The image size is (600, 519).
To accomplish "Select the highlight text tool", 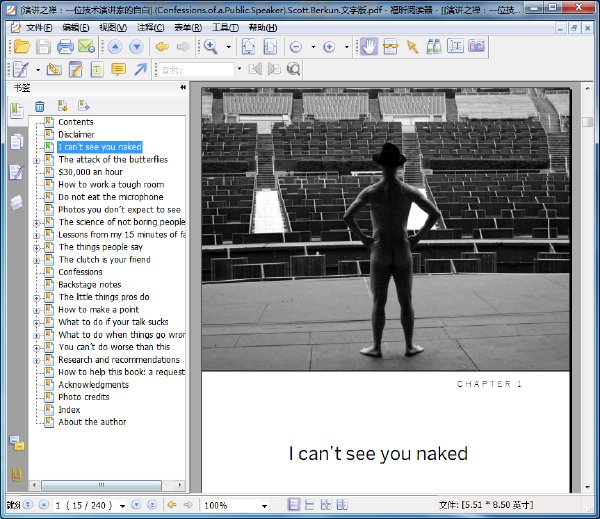I will tap(97, 69).
